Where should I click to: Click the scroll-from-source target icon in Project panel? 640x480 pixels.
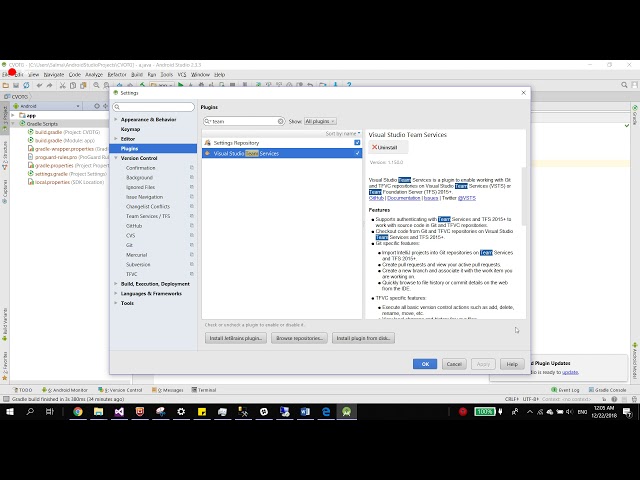[97, 106]
